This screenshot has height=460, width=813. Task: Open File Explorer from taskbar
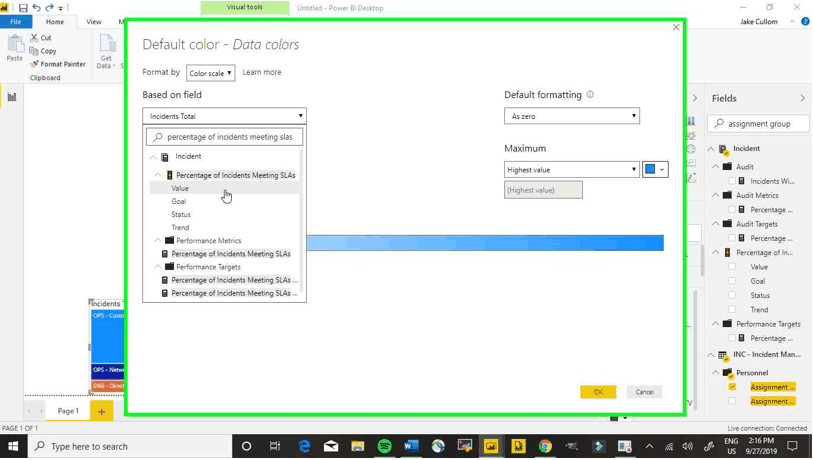click(358, 447)
